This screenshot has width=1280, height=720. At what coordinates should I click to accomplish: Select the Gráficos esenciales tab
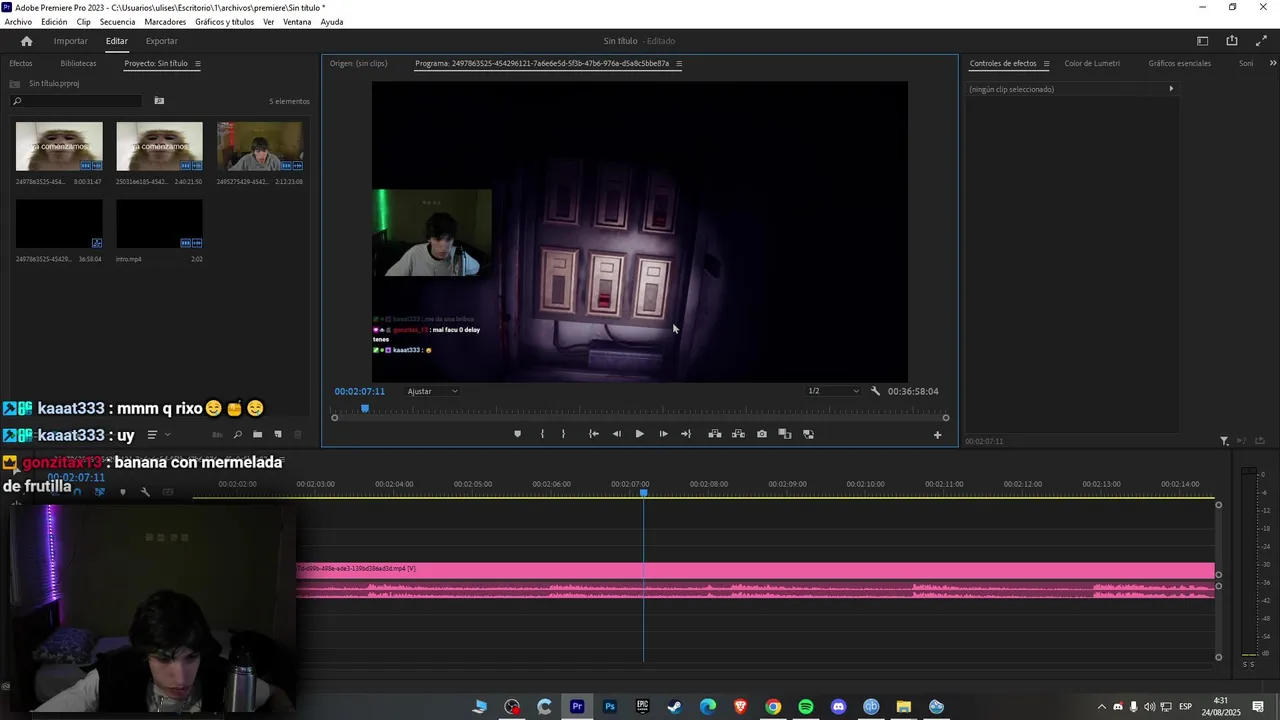tap(1179, 63)
